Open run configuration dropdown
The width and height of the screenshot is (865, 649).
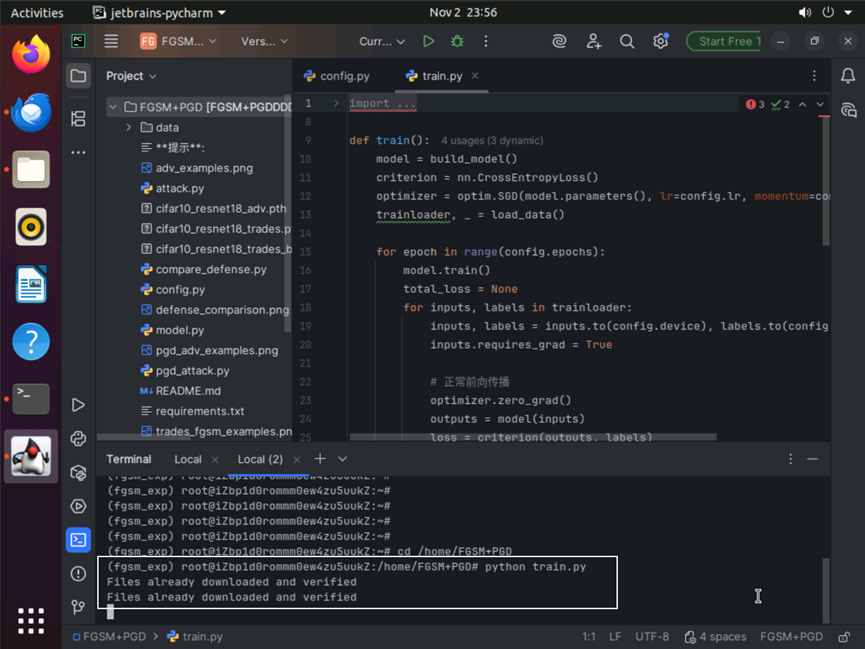[x=382, y=41]
